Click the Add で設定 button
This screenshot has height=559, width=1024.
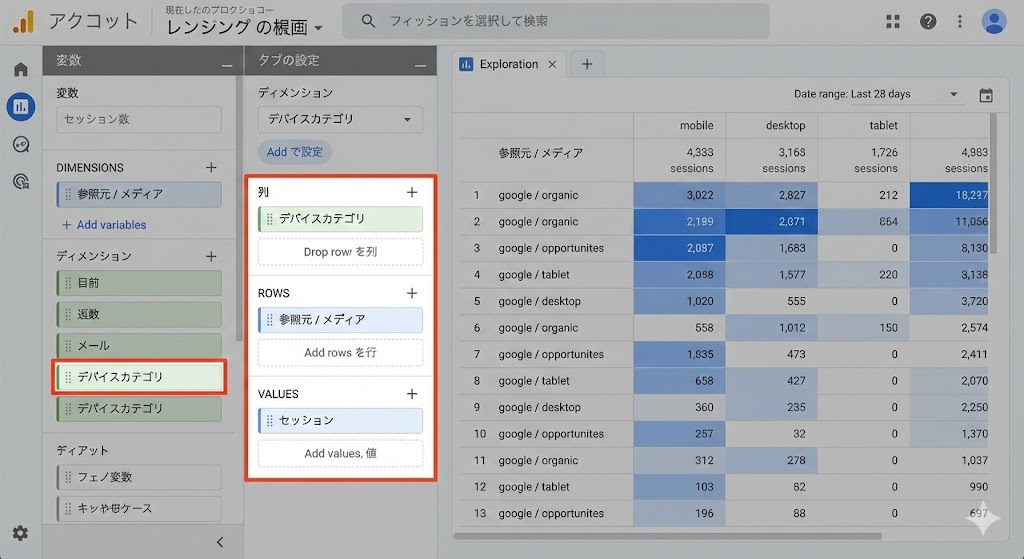click(x=295, y=152)
